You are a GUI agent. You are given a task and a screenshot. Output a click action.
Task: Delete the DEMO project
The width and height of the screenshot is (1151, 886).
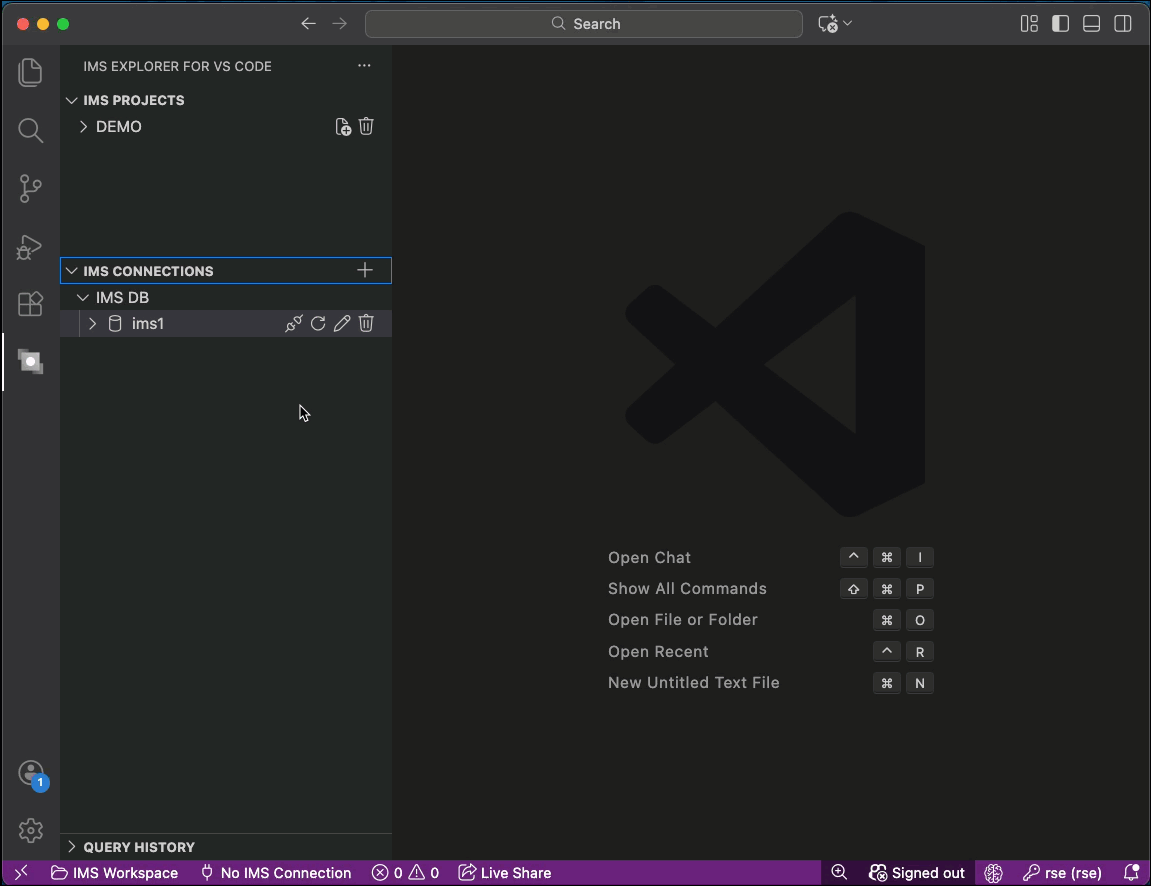coord(366,127)
